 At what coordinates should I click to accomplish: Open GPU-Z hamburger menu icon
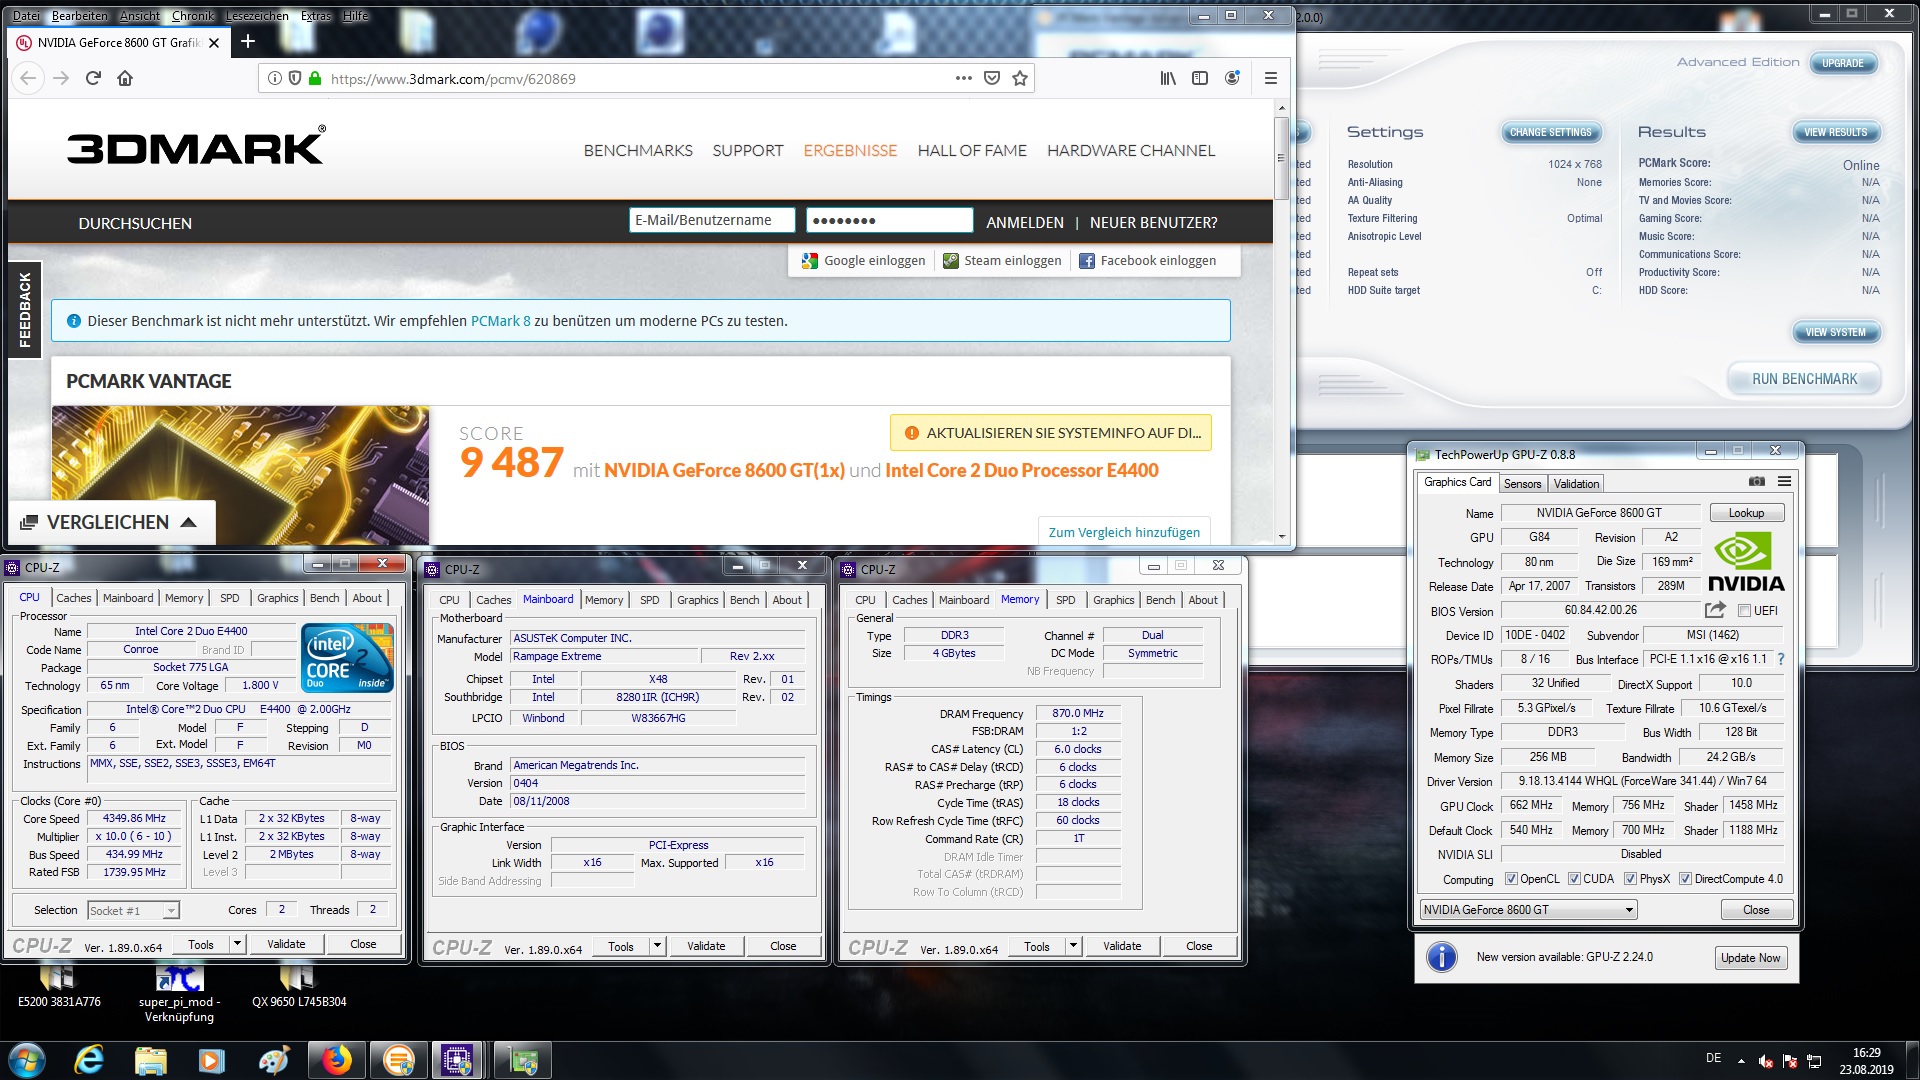(1784, 481)
